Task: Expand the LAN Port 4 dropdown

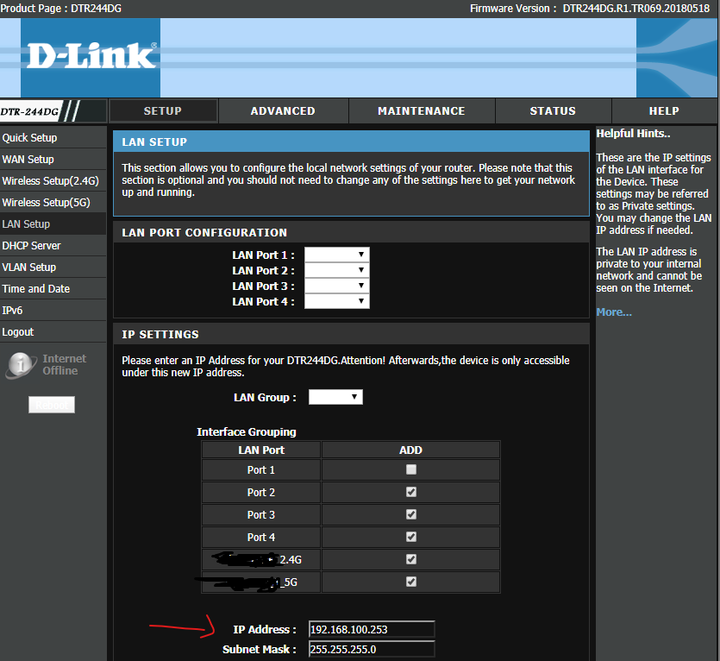Action: (337, 302)
